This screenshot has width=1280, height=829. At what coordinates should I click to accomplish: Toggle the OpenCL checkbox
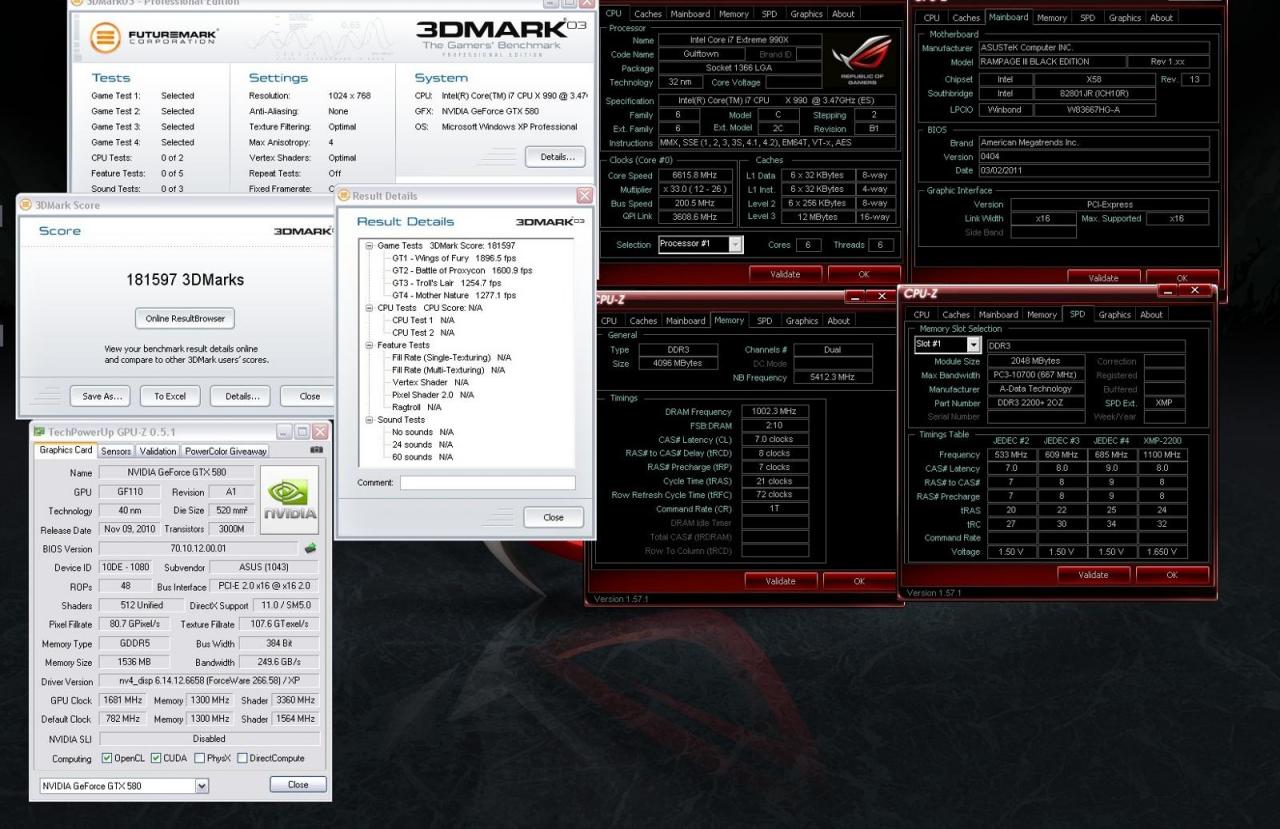107,758
